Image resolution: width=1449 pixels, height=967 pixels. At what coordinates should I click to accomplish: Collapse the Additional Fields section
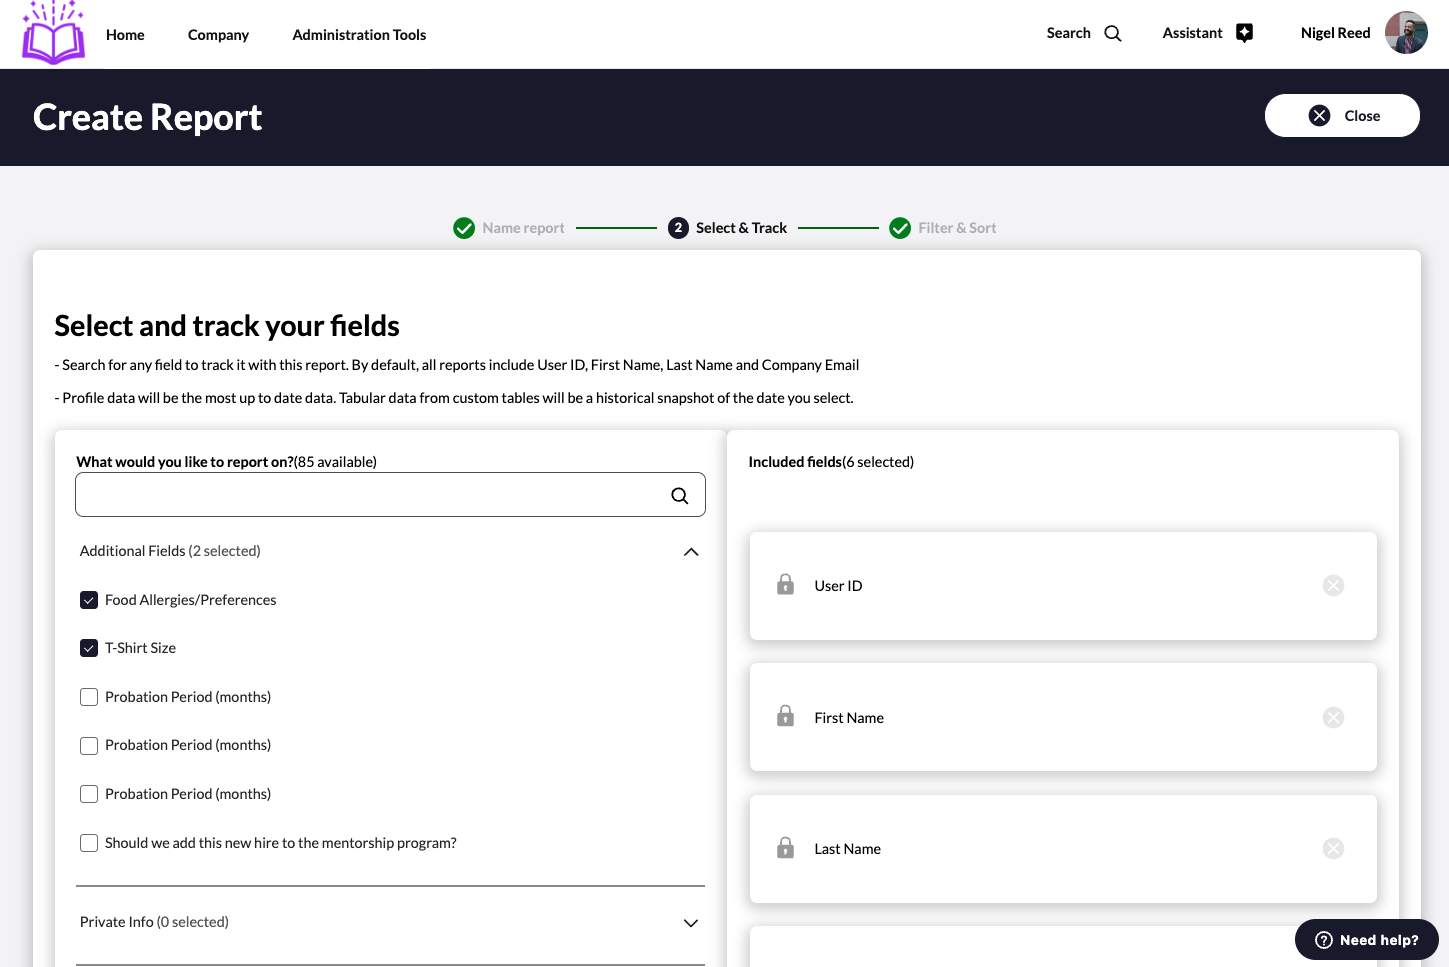pos(690,552)
